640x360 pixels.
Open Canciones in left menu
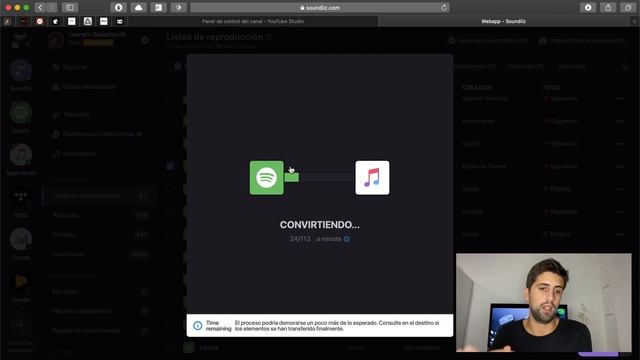coord(100,254)
